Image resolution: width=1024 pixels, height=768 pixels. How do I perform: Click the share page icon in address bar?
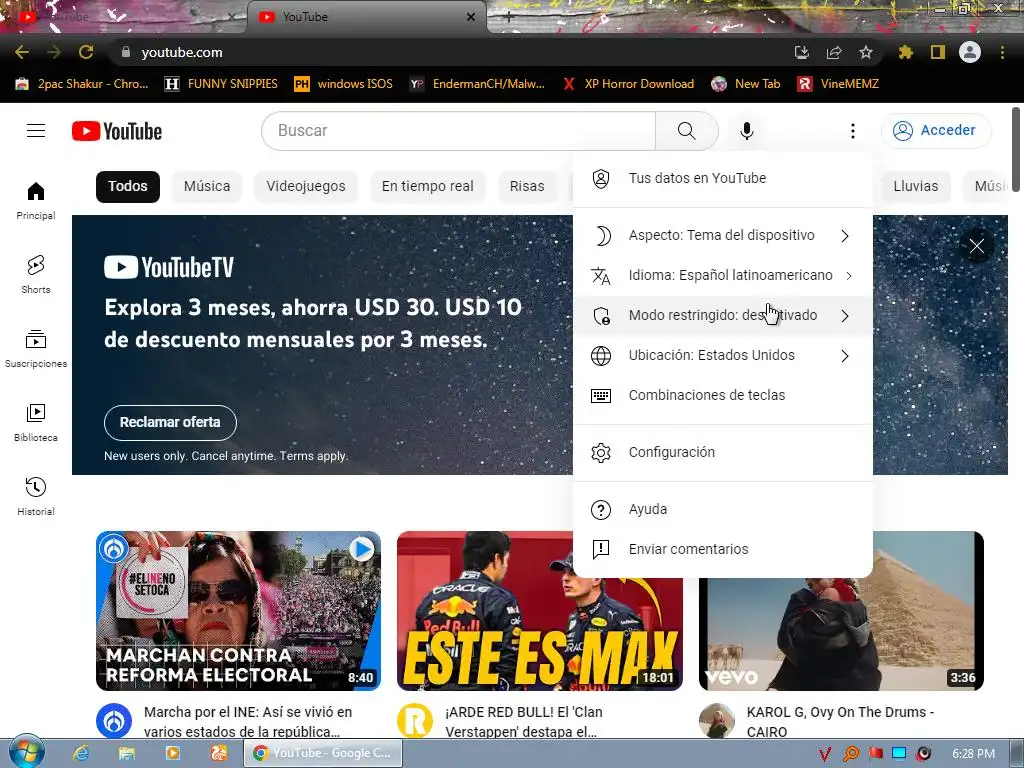click(834, 52)
